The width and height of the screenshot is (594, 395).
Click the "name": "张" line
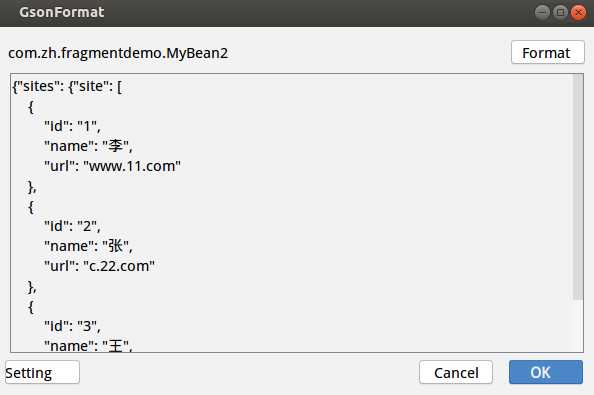pos(88,246)
